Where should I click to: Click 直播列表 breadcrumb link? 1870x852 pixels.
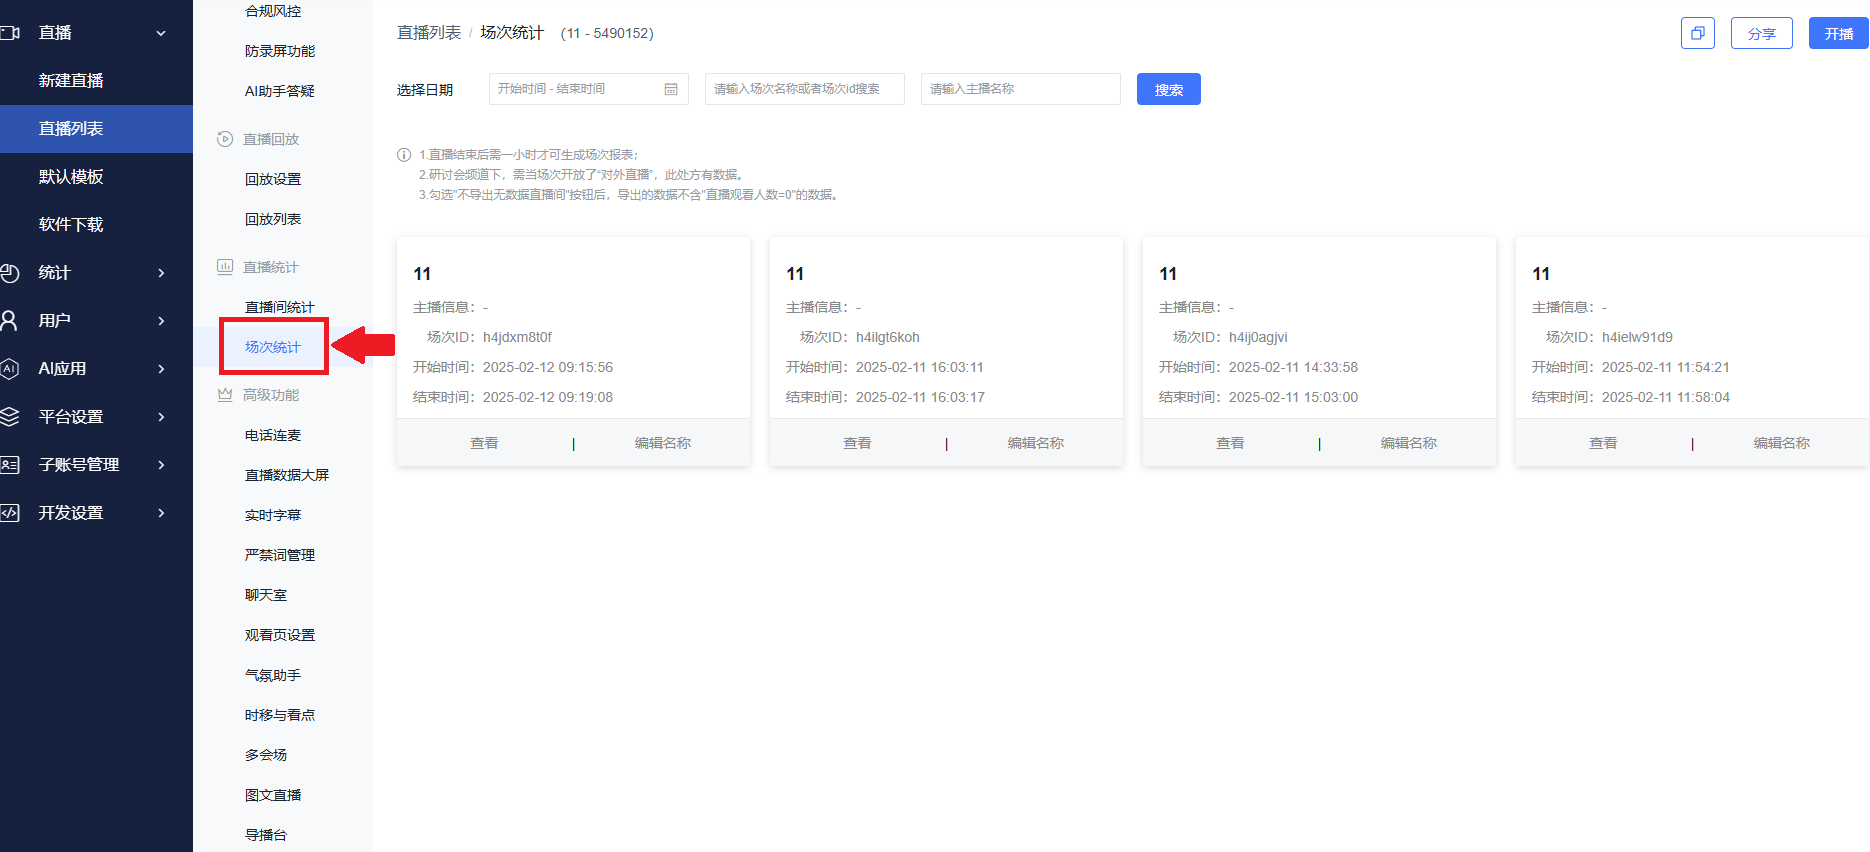click(429, 33)
